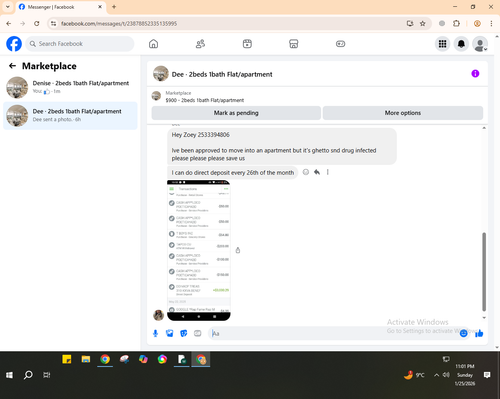Click the Mark as pending button

click(x=236, y=113)
